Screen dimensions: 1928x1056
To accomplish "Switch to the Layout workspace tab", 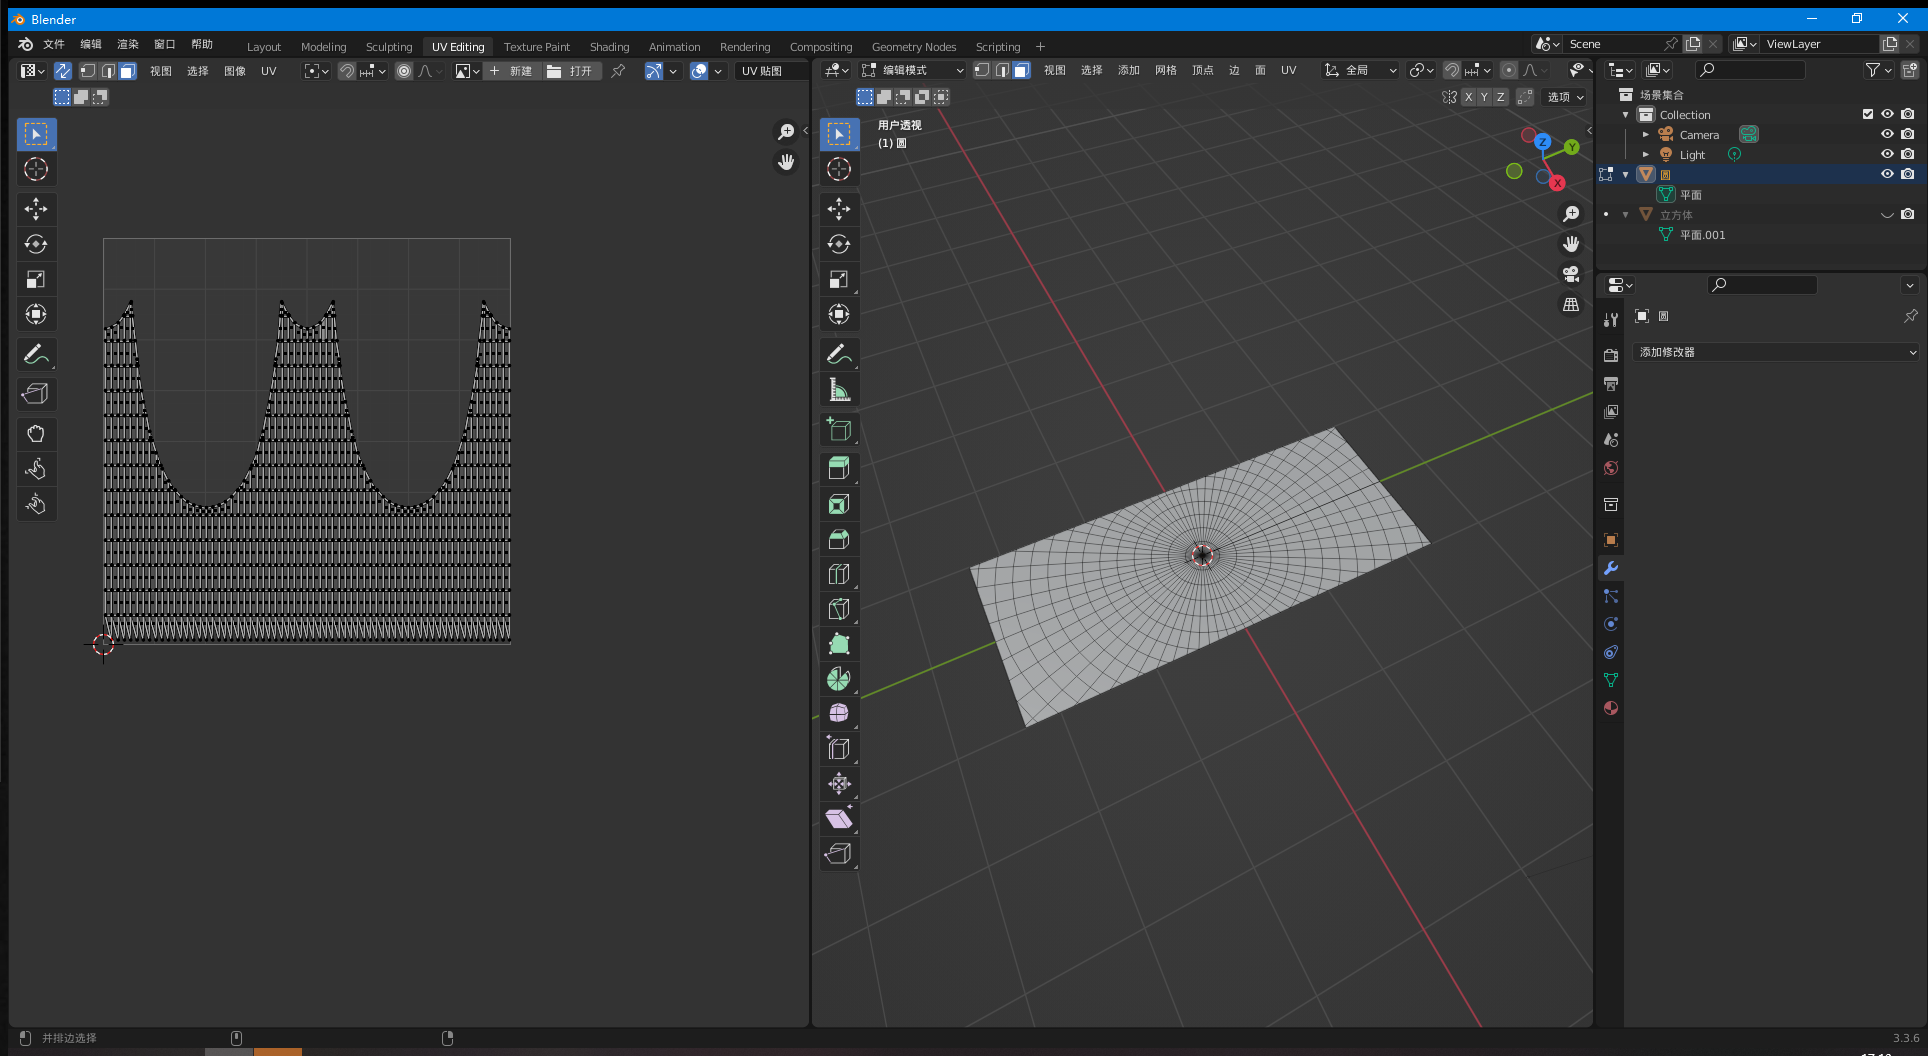I will (x=264, y=47).
